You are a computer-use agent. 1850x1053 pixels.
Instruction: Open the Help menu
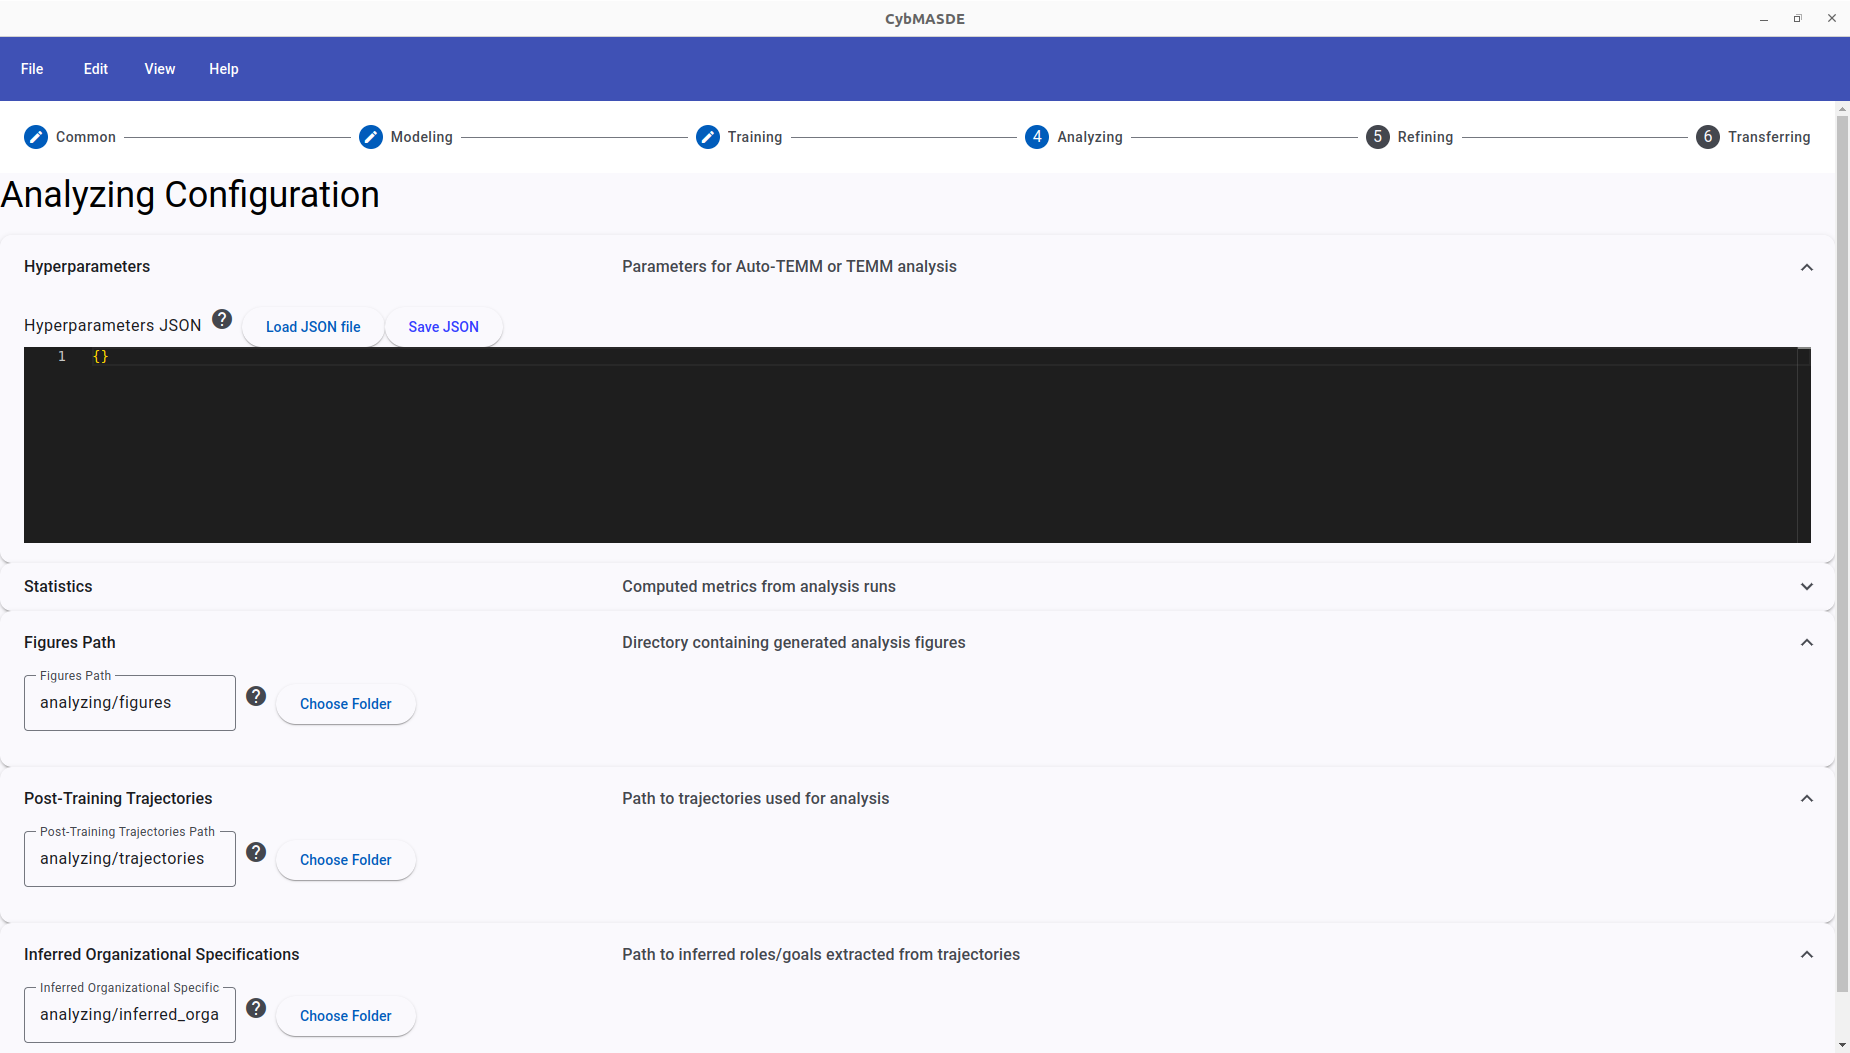(x=224, y=69)
